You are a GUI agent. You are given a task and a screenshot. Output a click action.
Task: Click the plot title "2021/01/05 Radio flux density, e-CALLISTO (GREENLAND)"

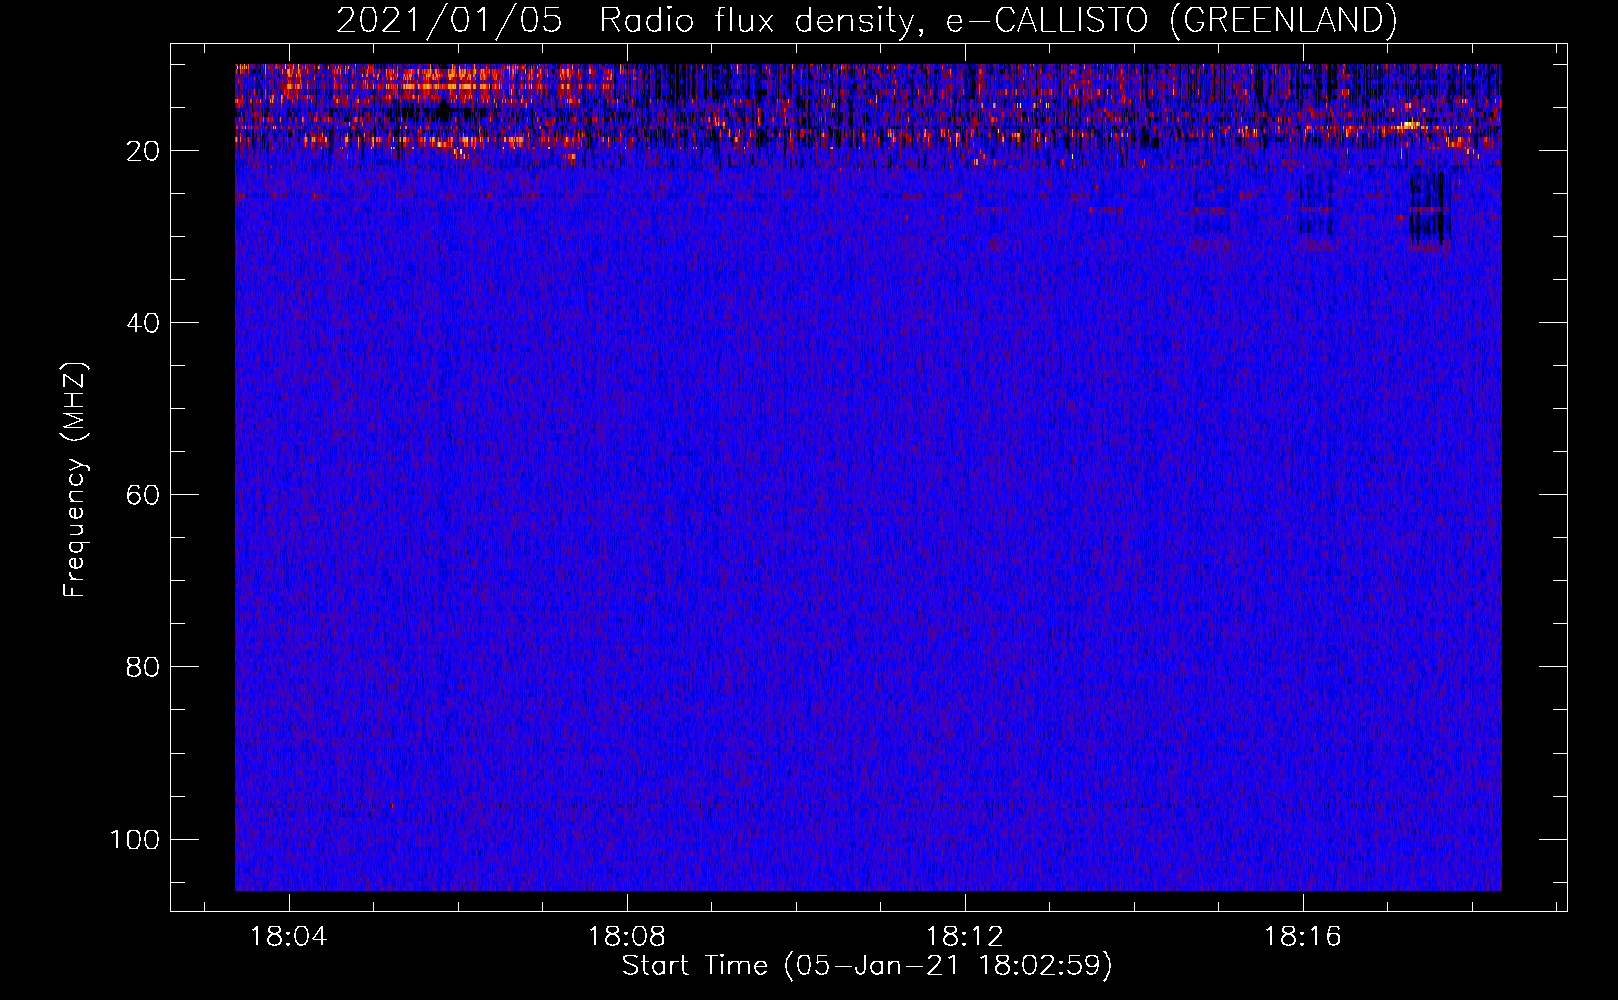[x=866, y=20]
